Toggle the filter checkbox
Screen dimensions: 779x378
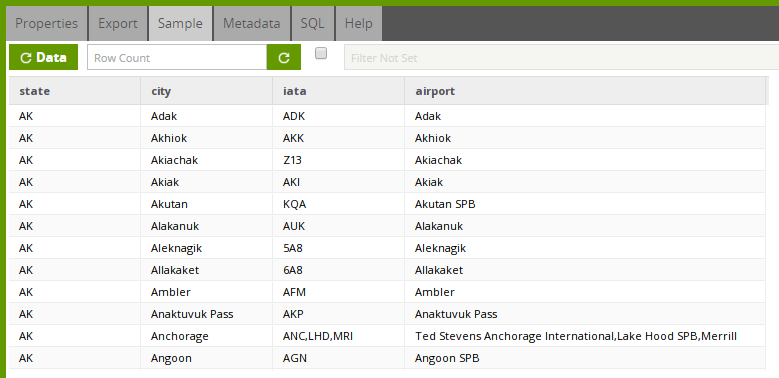pos(321,53)
